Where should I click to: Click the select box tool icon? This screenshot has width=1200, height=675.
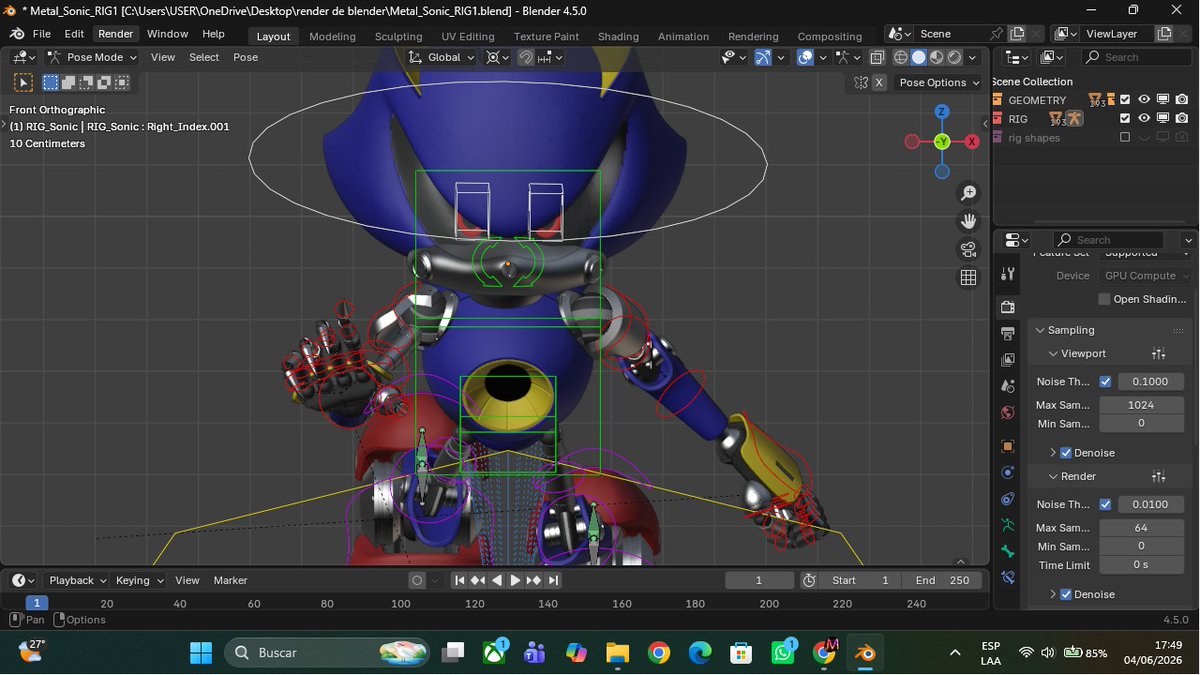point(23,82)
